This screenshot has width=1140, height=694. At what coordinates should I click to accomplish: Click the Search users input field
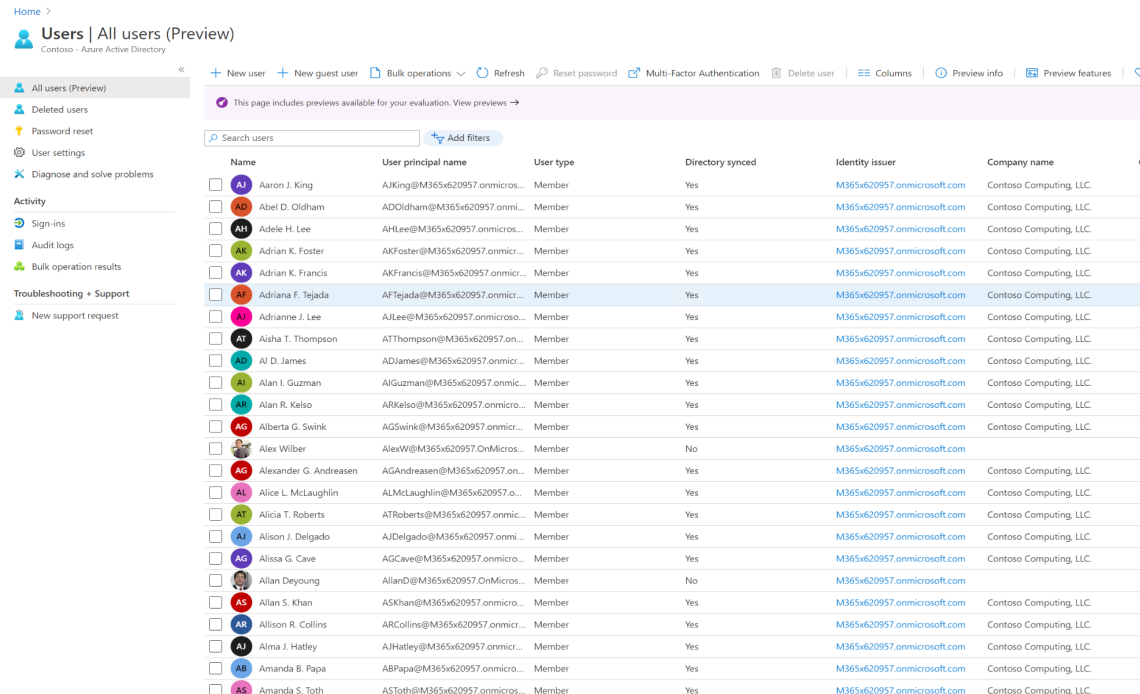pos(312,138)
